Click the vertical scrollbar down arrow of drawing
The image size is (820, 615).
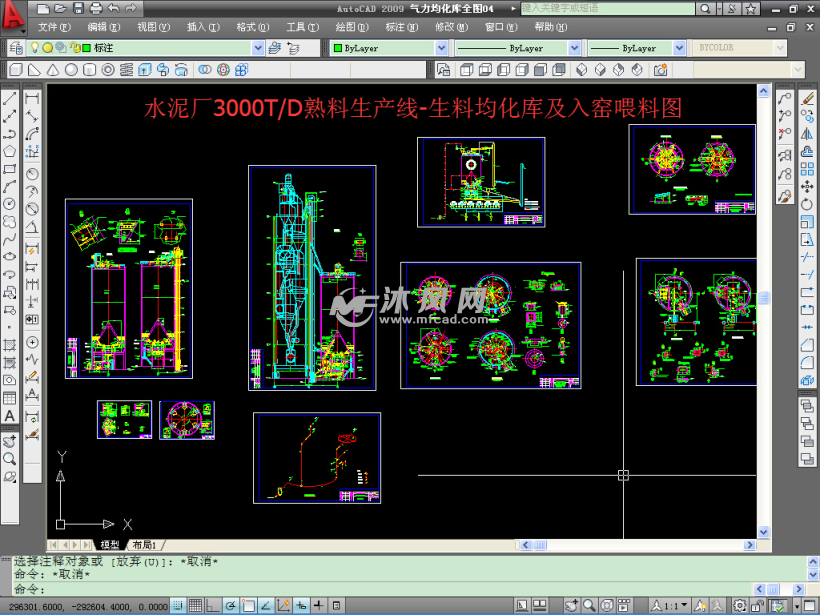[764, 532]
